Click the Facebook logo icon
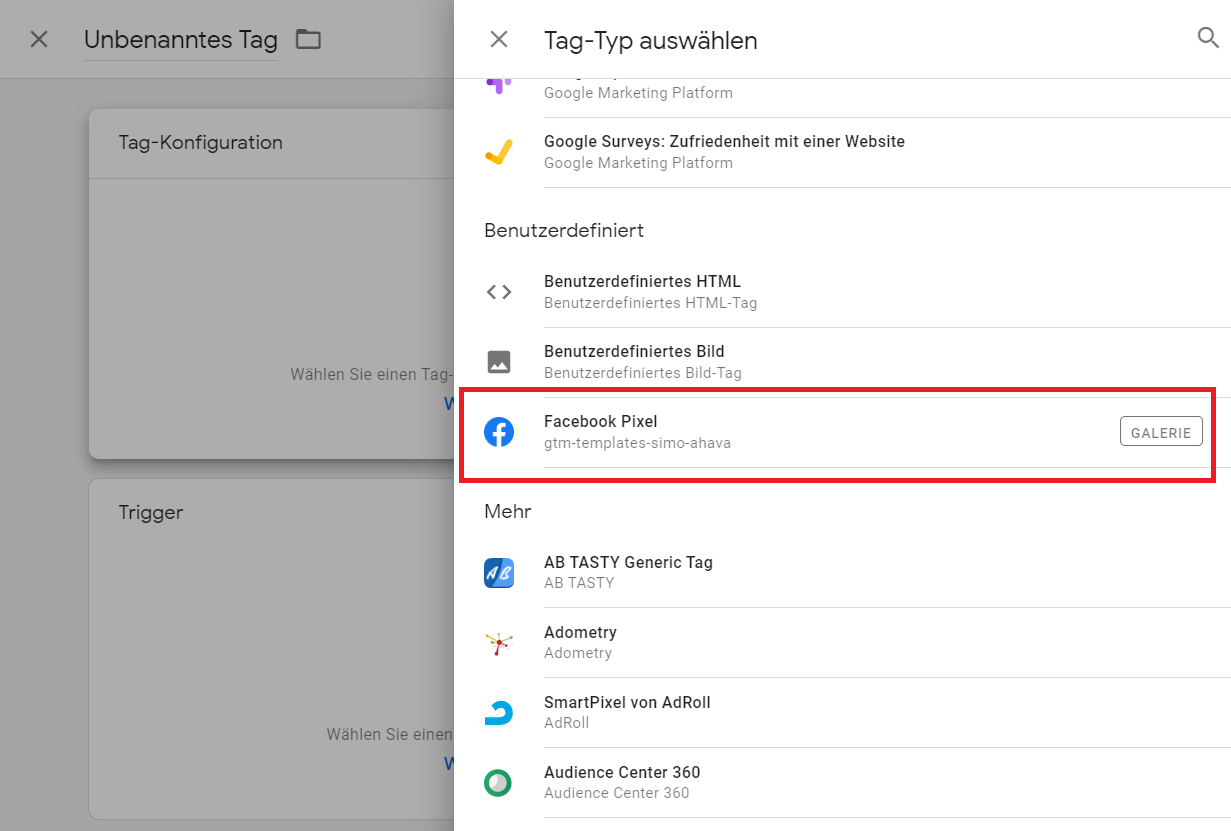Screen dimensions: 1231x831 pyautogui.click(x=499, y=432)
